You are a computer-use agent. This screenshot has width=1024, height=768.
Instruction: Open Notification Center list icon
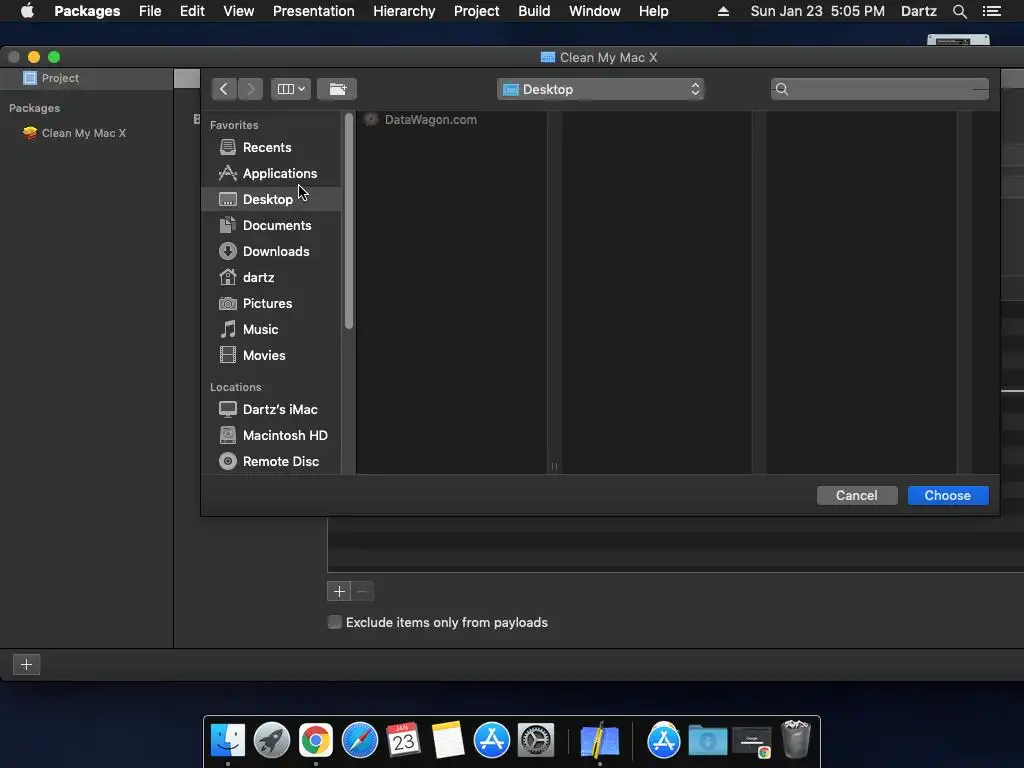[992, 11]
